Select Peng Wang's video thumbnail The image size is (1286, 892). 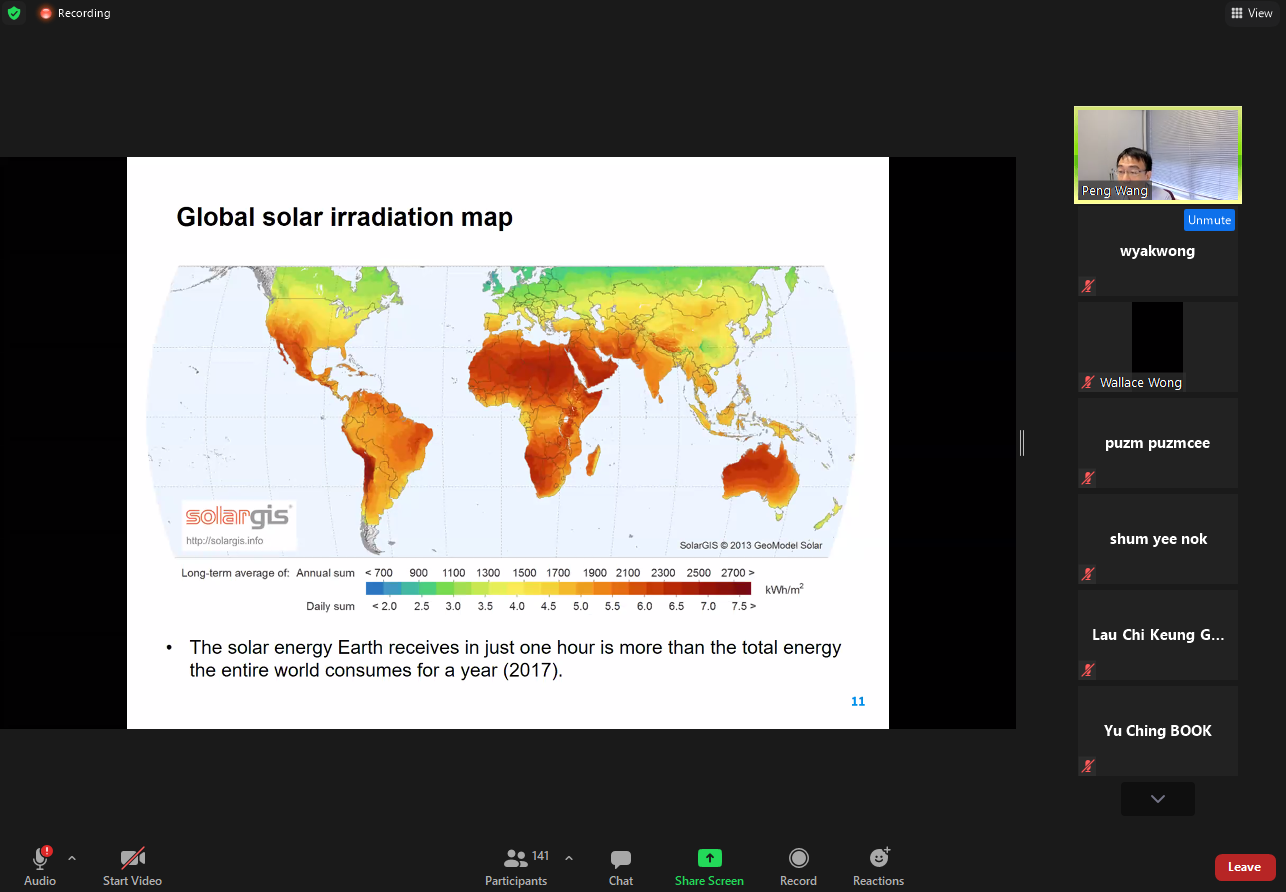pos(1158,155)
